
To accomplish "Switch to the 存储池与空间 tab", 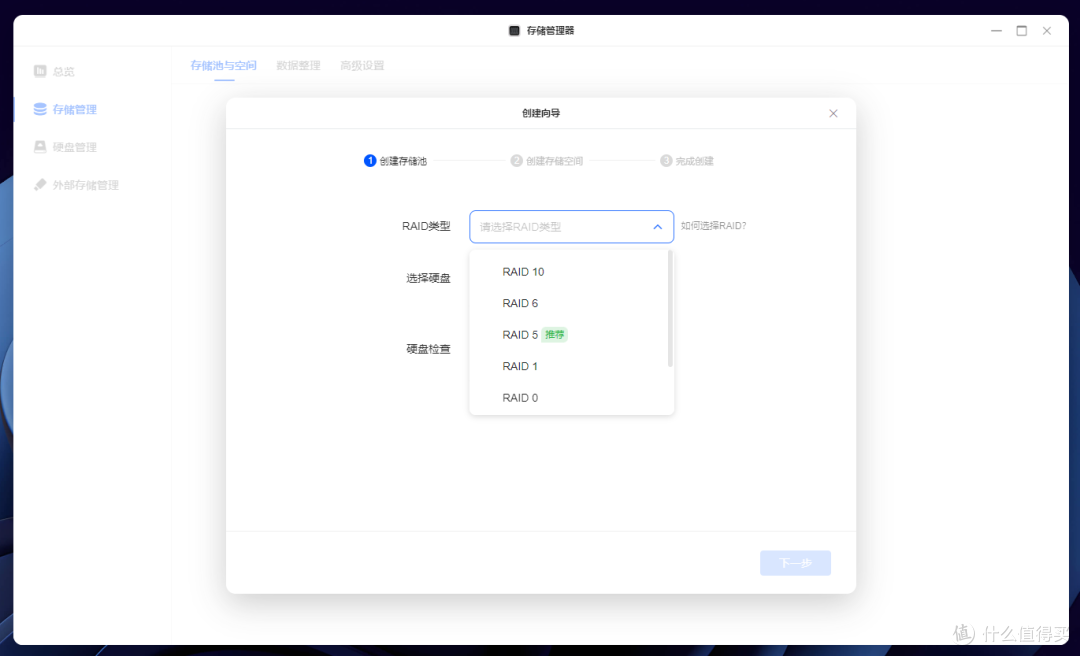I will click(x=223, y=65).
